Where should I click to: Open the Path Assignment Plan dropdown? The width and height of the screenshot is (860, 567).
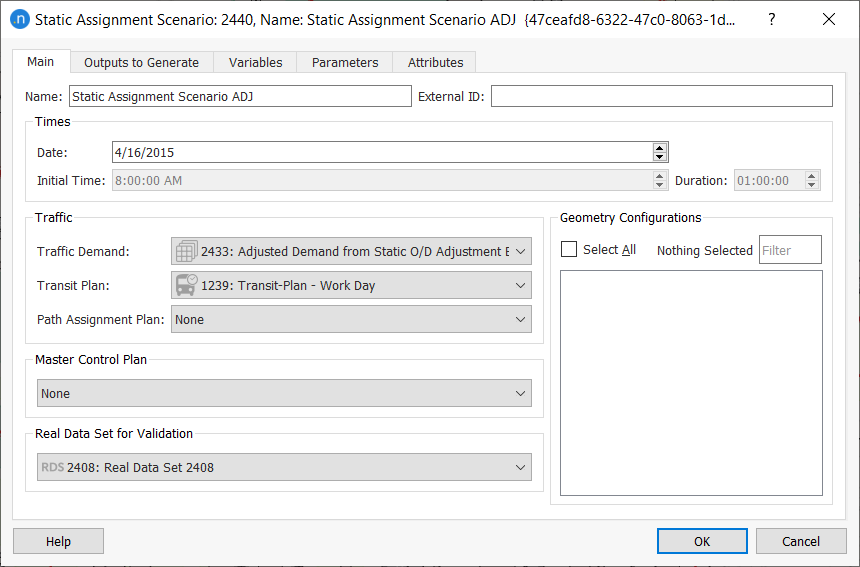pos(519,320)
